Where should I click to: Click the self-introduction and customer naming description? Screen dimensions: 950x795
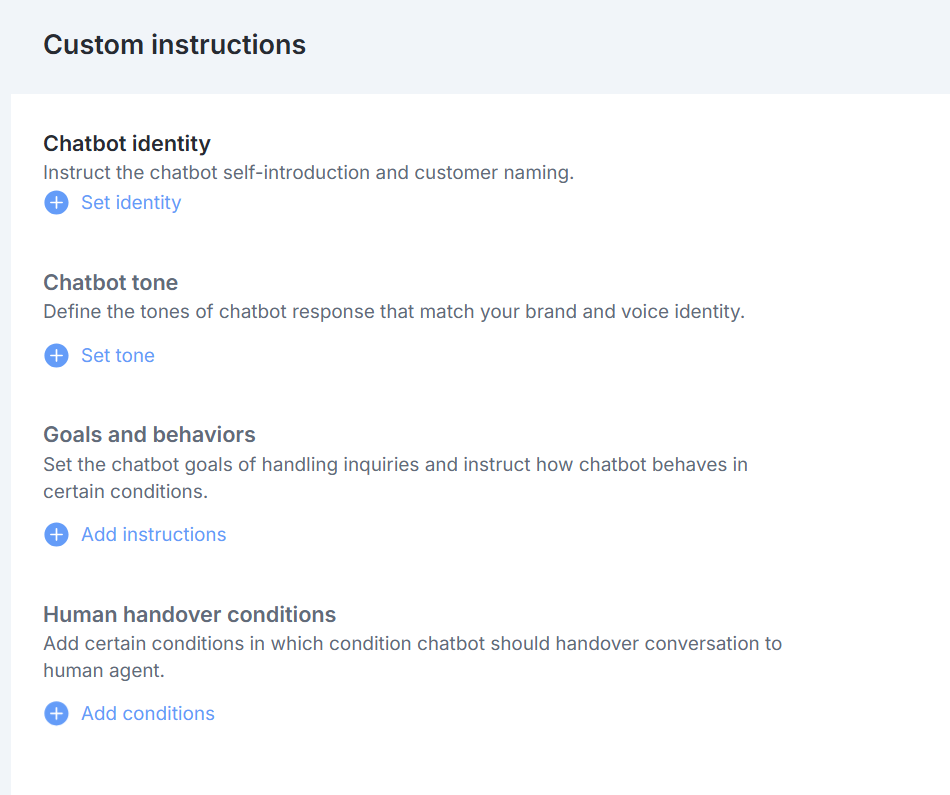click(308, 173)
